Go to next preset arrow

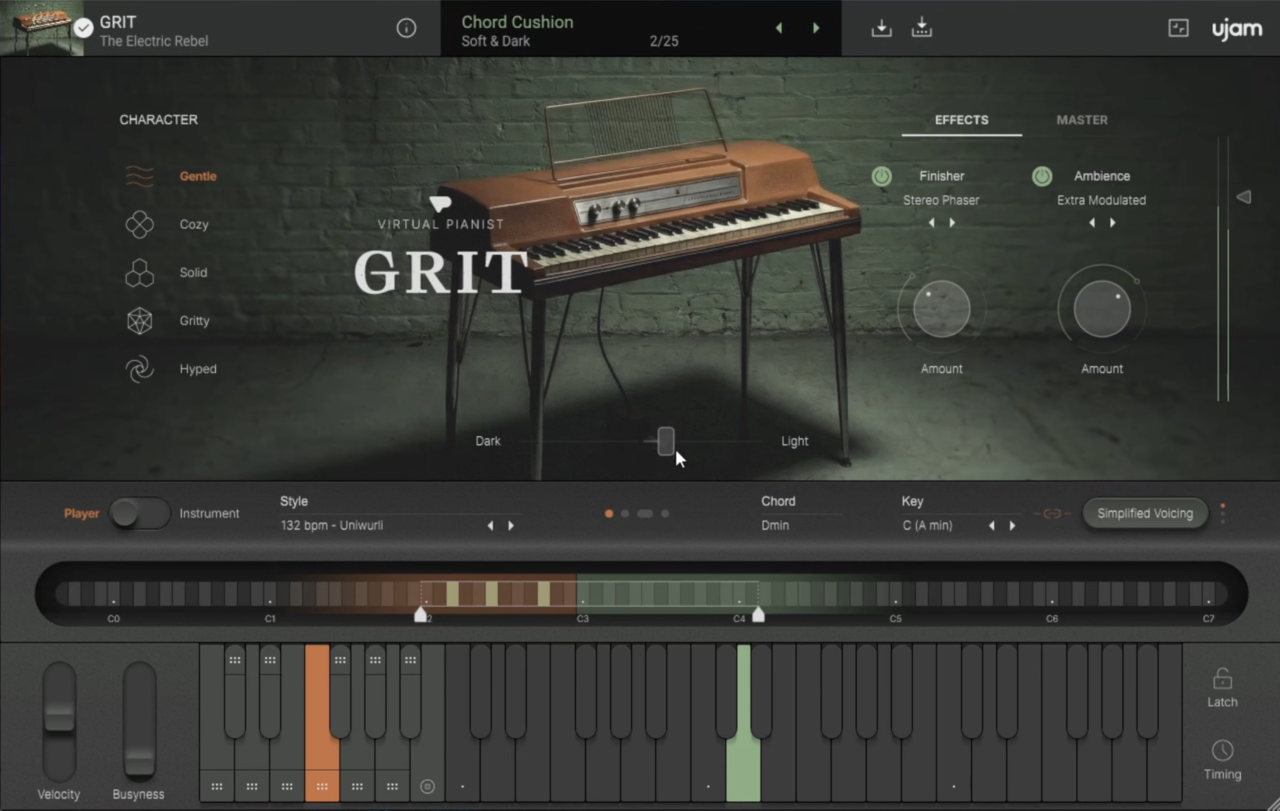pyautogui.click(x=816, y=28)
